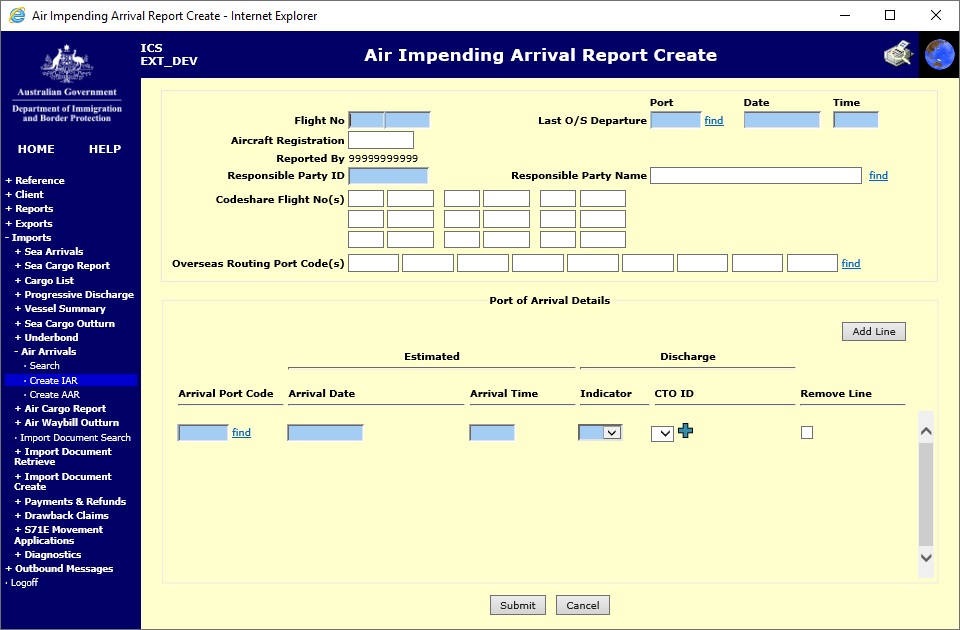Expand Vessel Summary submenu
Viewport: 960px width, 630px height.
click(x=60, y=309)
